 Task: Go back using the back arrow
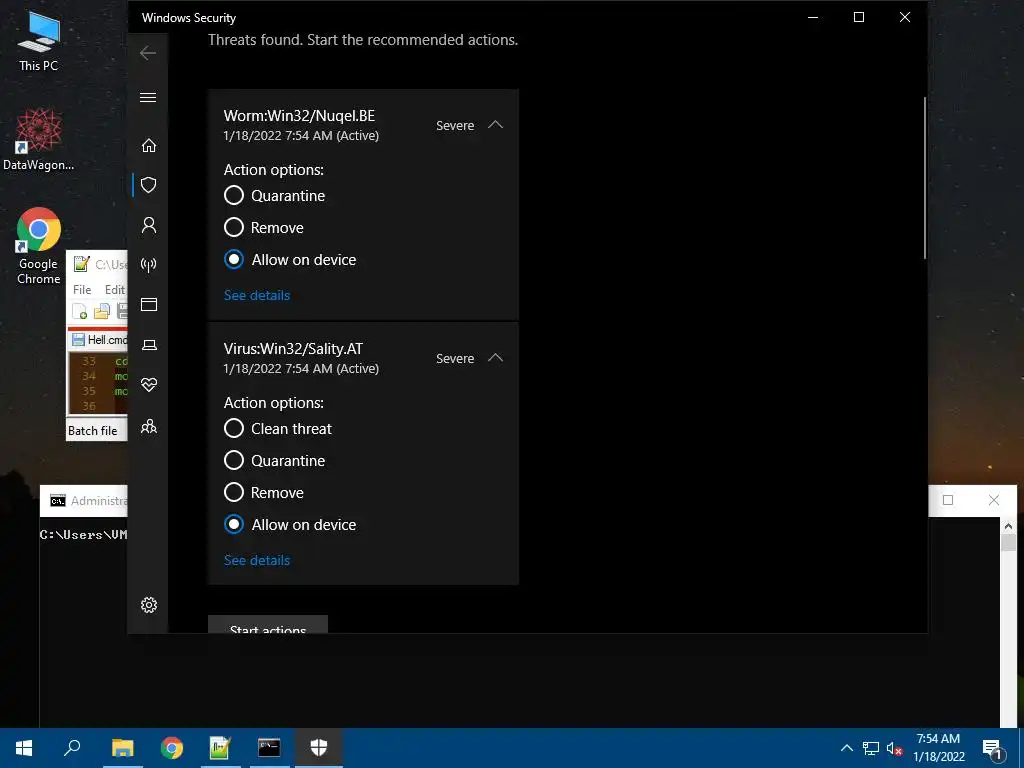pyautogui.click(x=148, y=53)
